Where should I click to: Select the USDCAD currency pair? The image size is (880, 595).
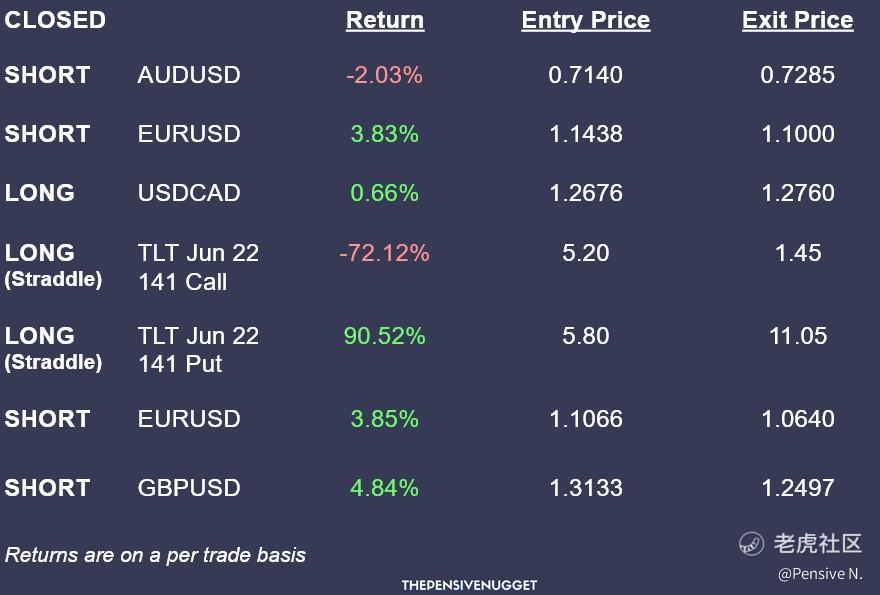point(189,193)
